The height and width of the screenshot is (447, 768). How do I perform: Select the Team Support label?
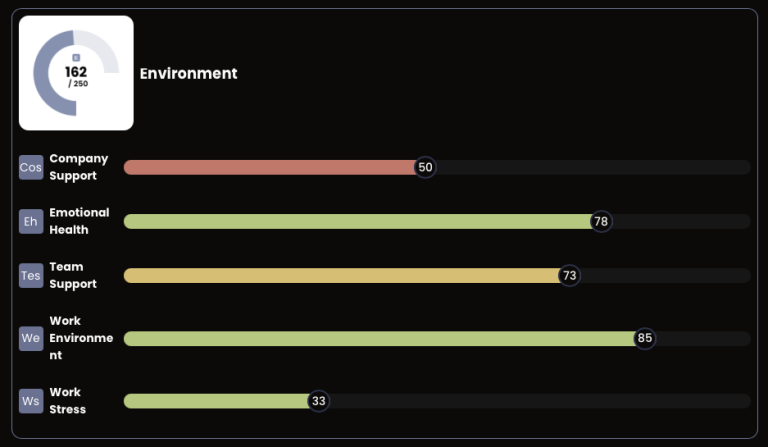click(x=73, y=275)
